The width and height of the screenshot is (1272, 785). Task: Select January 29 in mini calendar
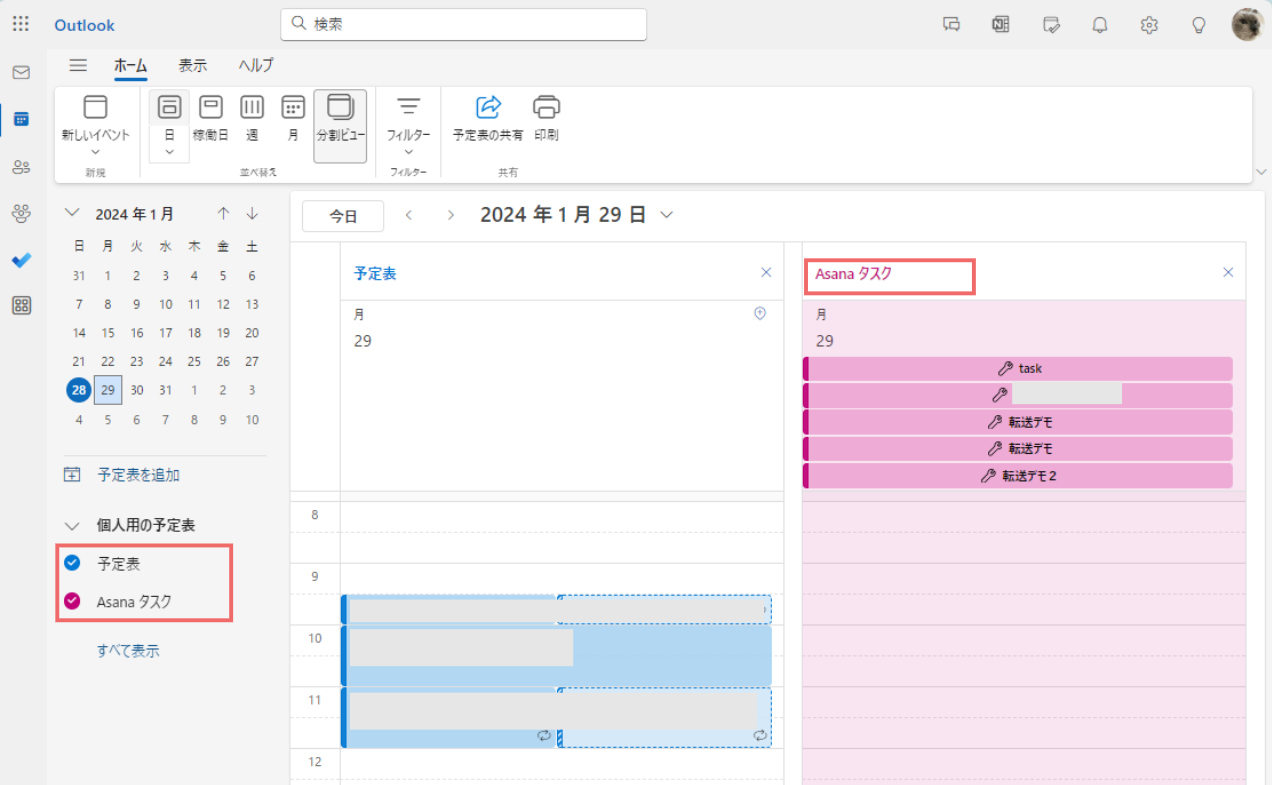[x=108, y=391]
